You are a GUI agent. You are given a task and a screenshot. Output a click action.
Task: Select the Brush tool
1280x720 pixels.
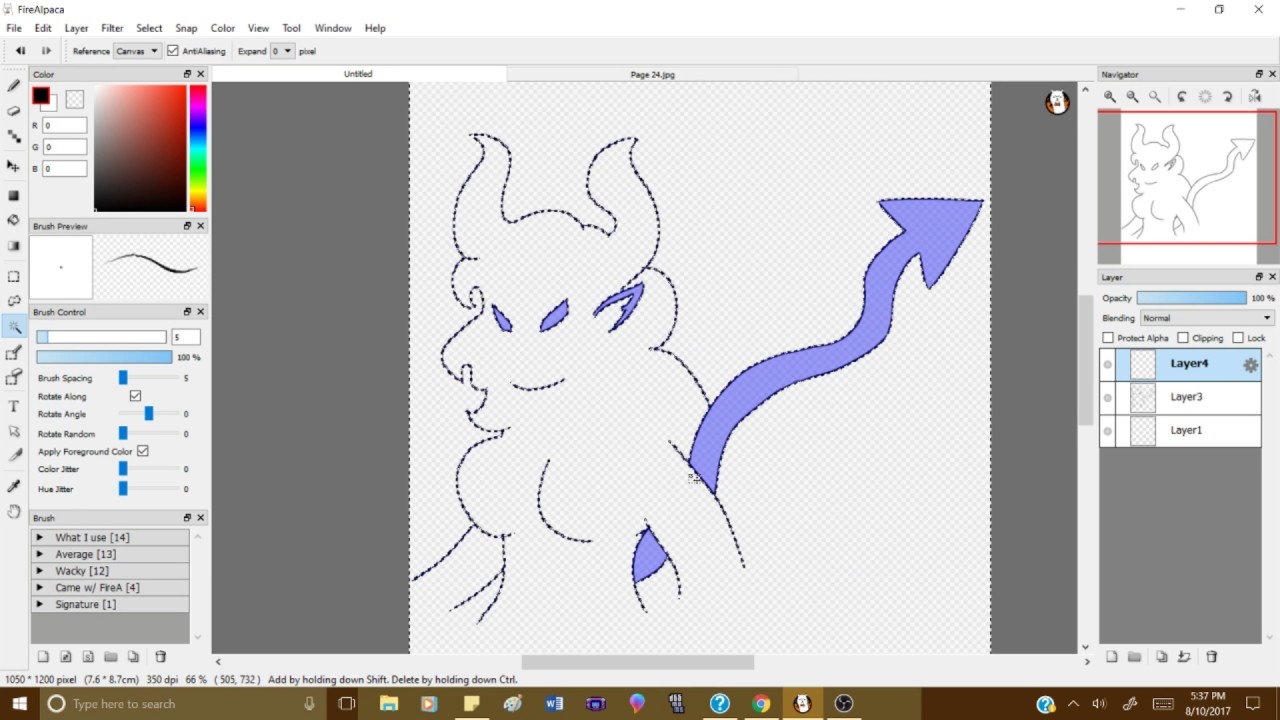click(14, 87)
